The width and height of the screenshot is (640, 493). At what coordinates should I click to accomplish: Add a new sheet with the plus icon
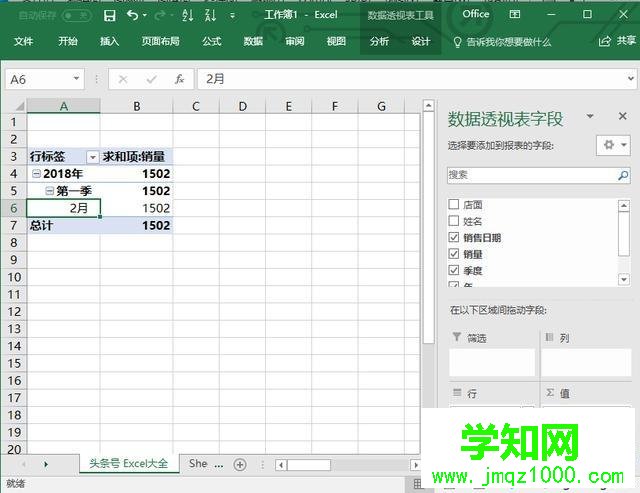pyautogui.click(x=240, y=464)
